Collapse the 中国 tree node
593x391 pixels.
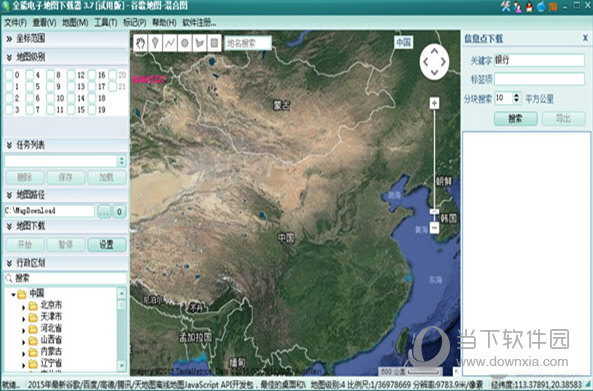(13, 294)
